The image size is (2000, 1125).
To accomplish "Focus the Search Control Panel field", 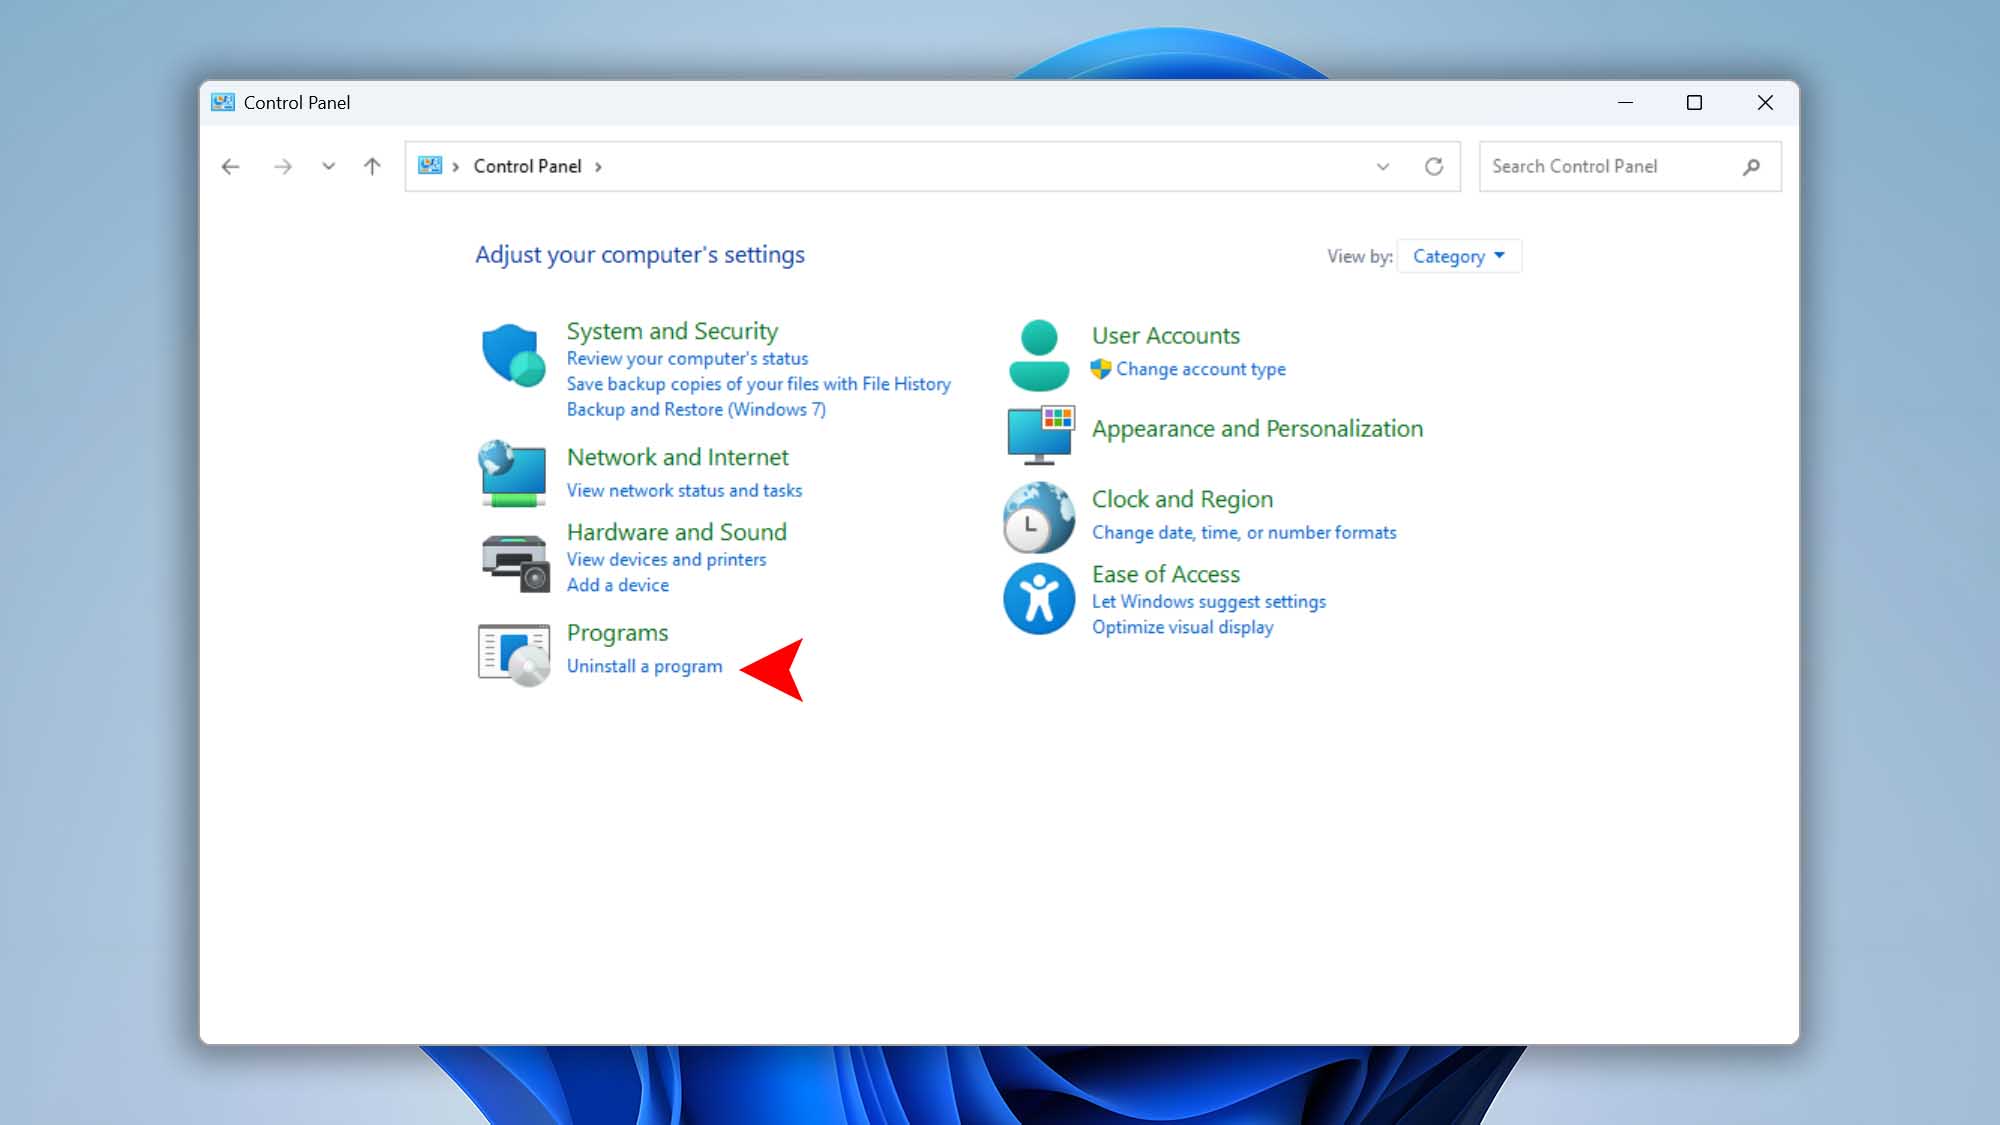I will coord(1630,167).
